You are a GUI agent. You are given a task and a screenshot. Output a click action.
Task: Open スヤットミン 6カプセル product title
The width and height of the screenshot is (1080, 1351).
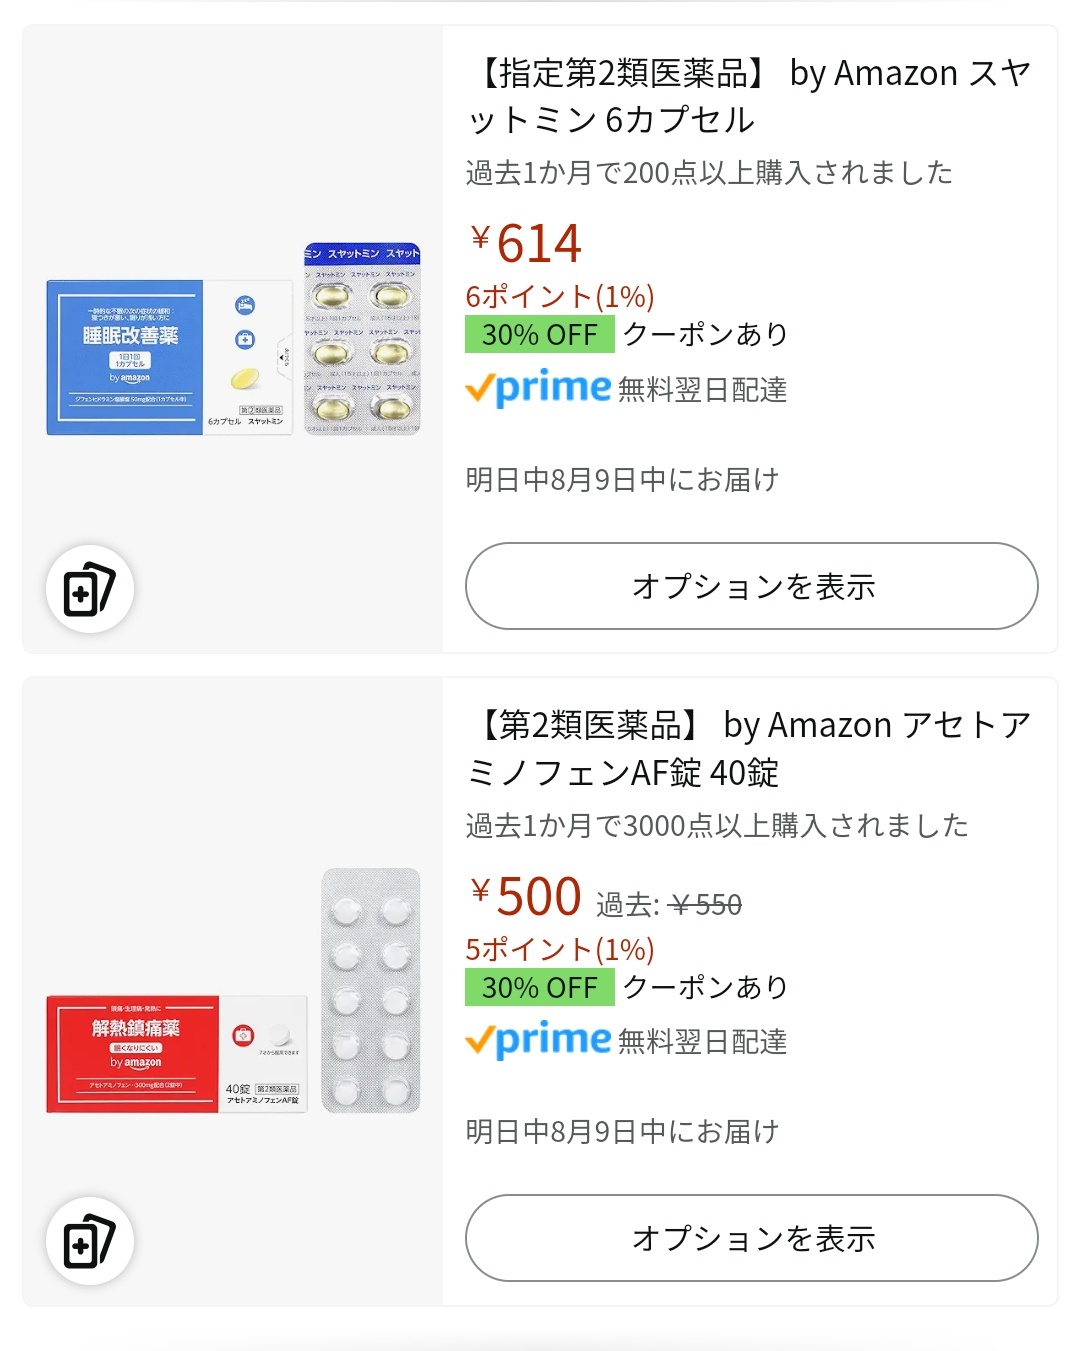tap(749, 96)
